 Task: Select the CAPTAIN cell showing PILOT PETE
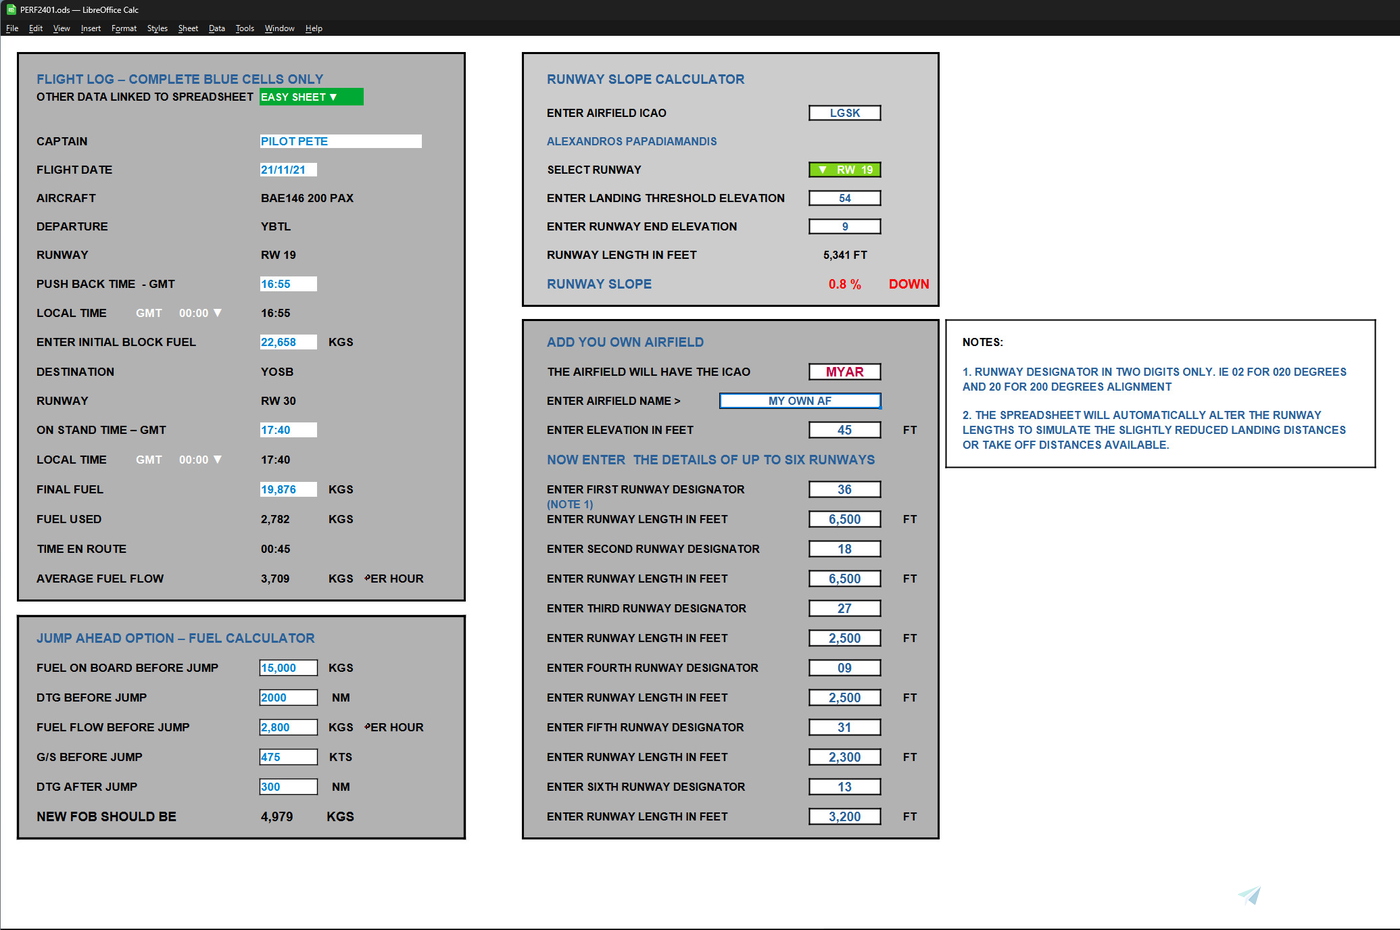pos(340,141)
